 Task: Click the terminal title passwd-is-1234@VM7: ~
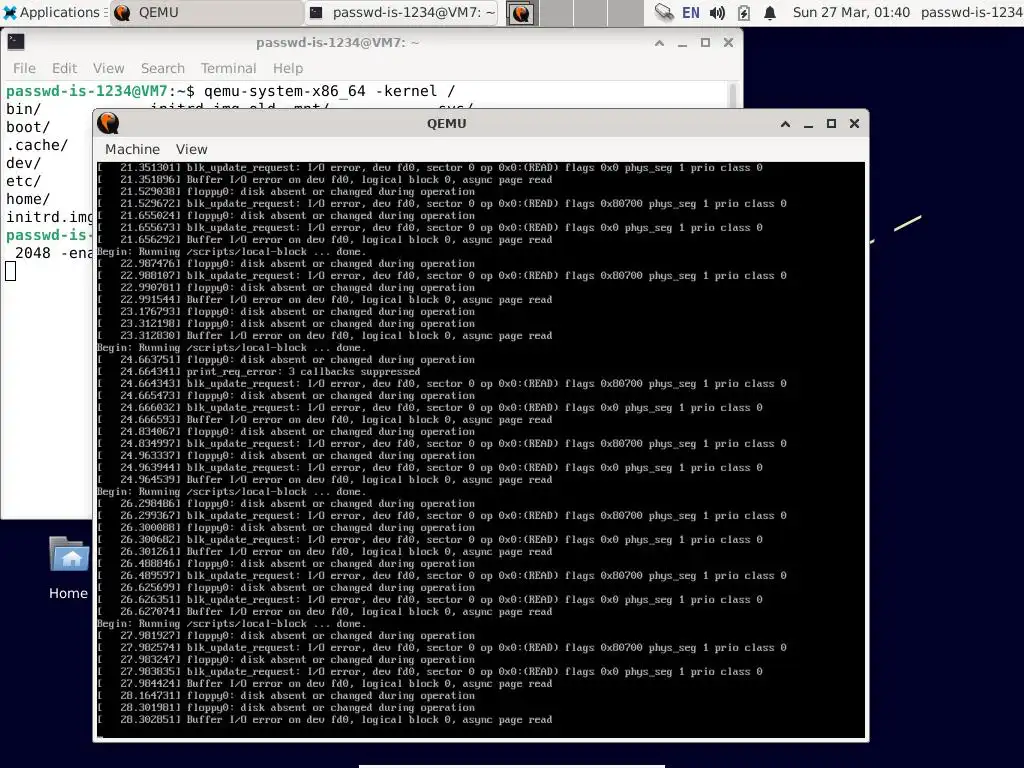(x=338, y=42)
